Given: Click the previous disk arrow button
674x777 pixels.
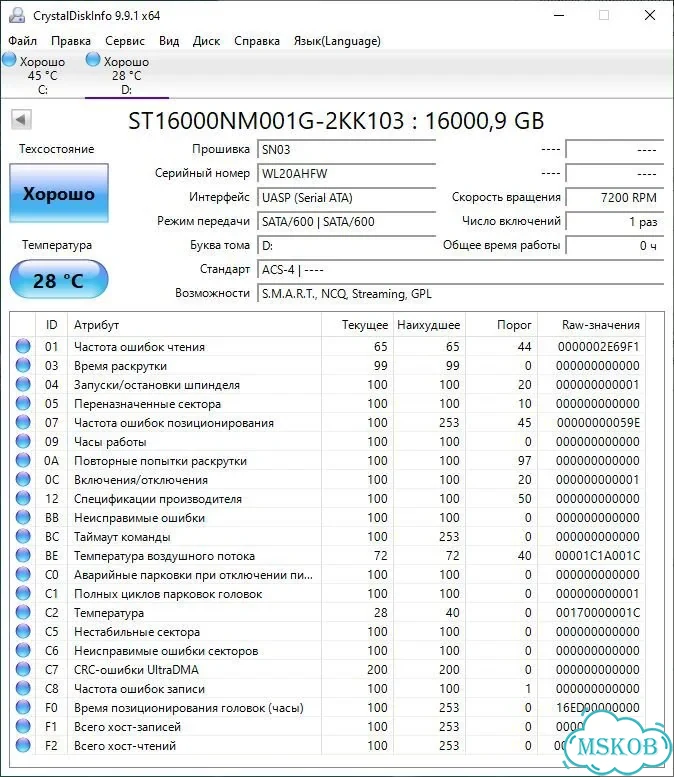Looking at the screenshot, I should click(x=21, y=119).
